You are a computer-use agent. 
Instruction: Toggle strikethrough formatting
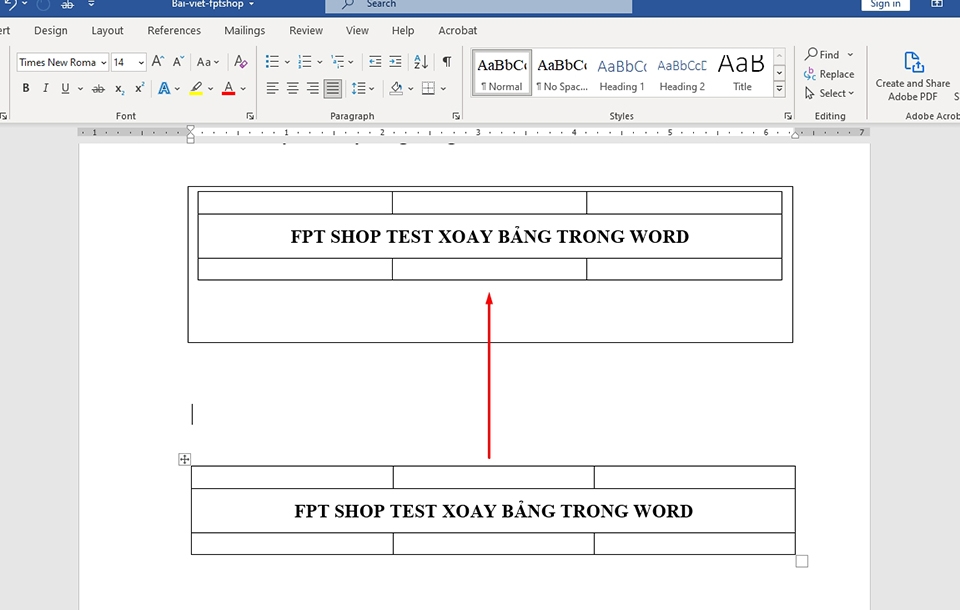(x=98, y=88)
